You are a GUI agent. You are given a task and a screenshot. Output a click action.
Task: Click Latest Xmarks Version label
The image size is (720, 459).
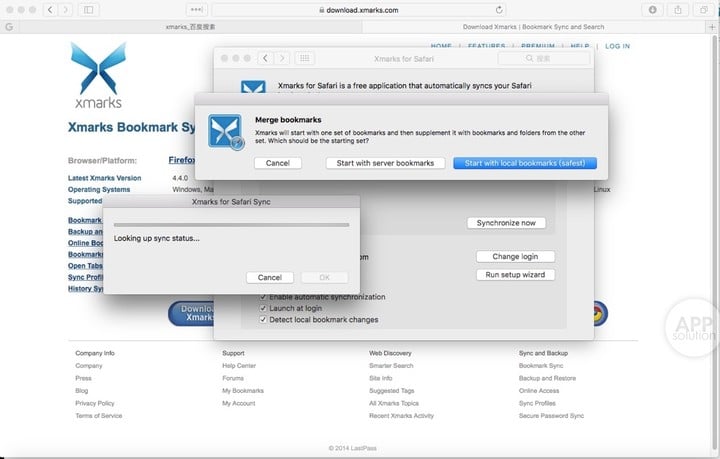coord(105,178)
